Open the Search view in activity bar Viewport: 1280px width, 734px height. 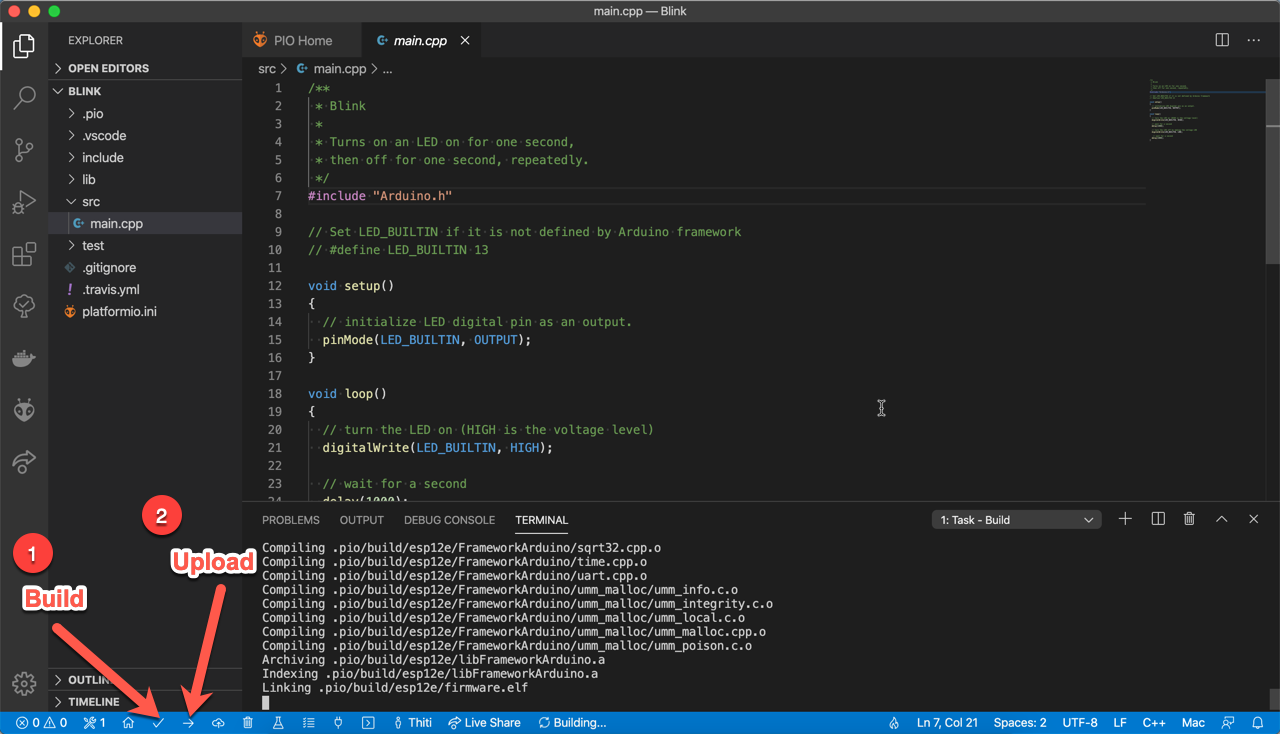click(24, 98)
